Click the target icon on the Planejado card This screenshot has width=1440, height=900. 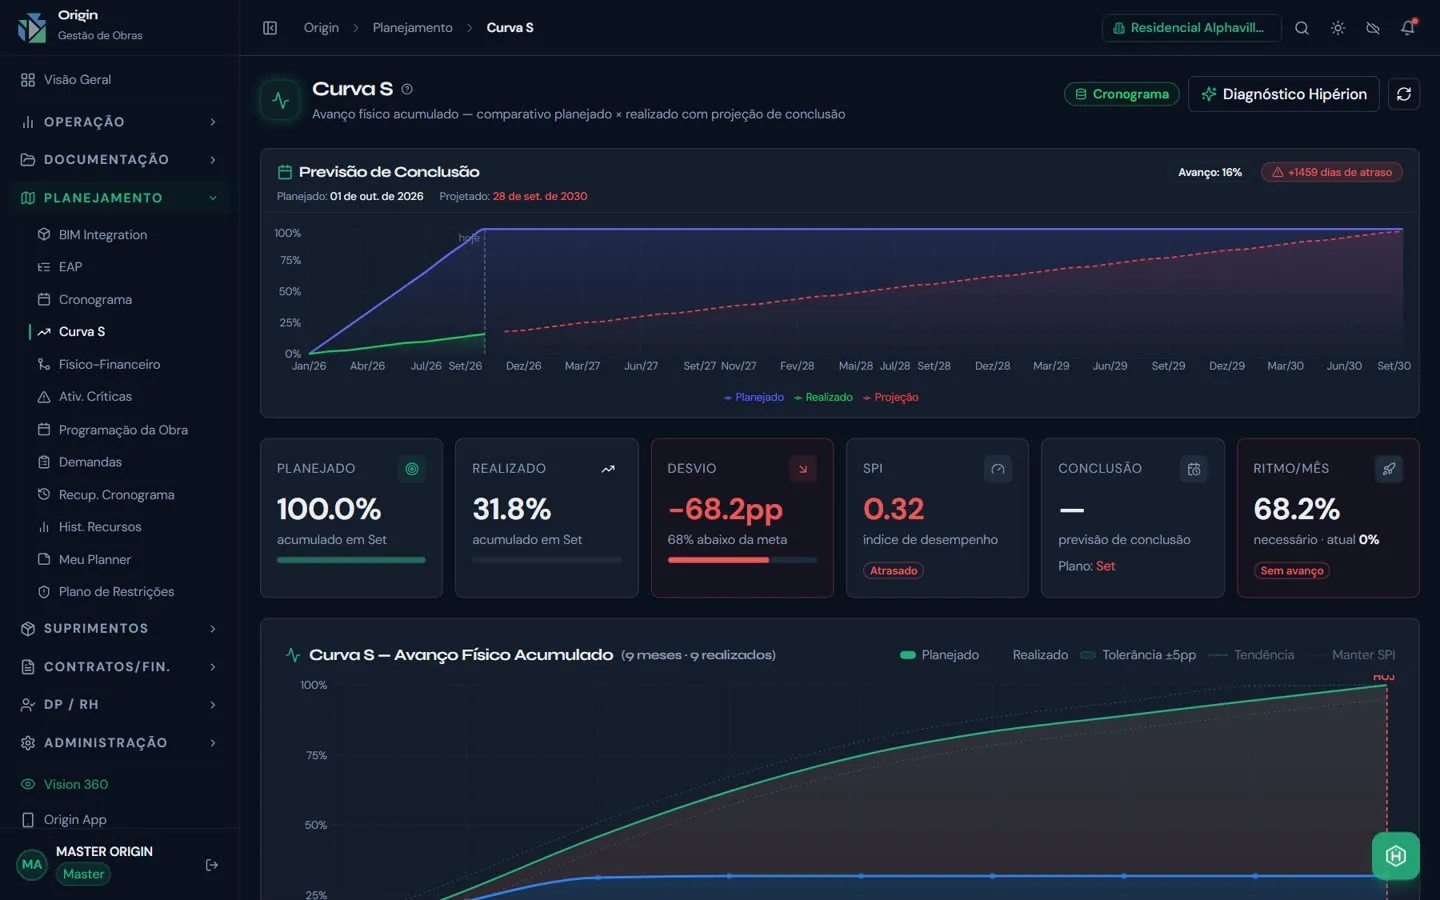[412, 469]
